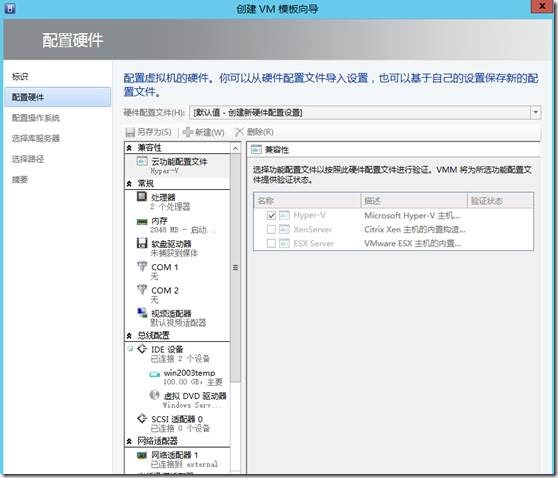The image size is (558, 478).
Task: Select 'COM 1' label
Action: (x=165, y=267)
